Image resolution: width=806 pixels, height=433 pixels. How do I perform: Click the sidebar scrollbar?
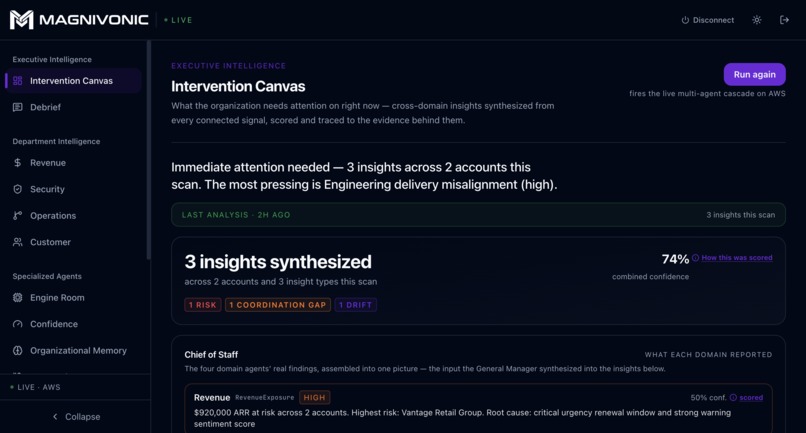coord(149,150)
